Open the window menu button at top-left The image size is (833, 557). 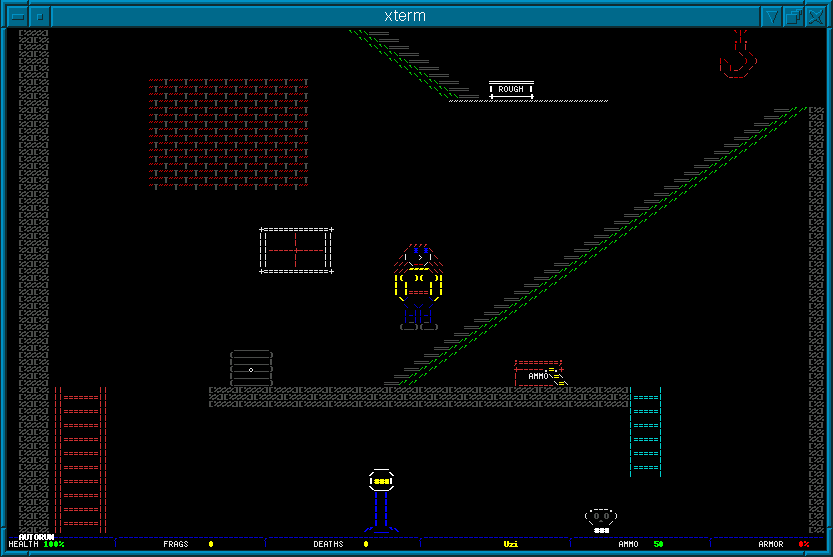pyautogui.click(x=18, y=16)
